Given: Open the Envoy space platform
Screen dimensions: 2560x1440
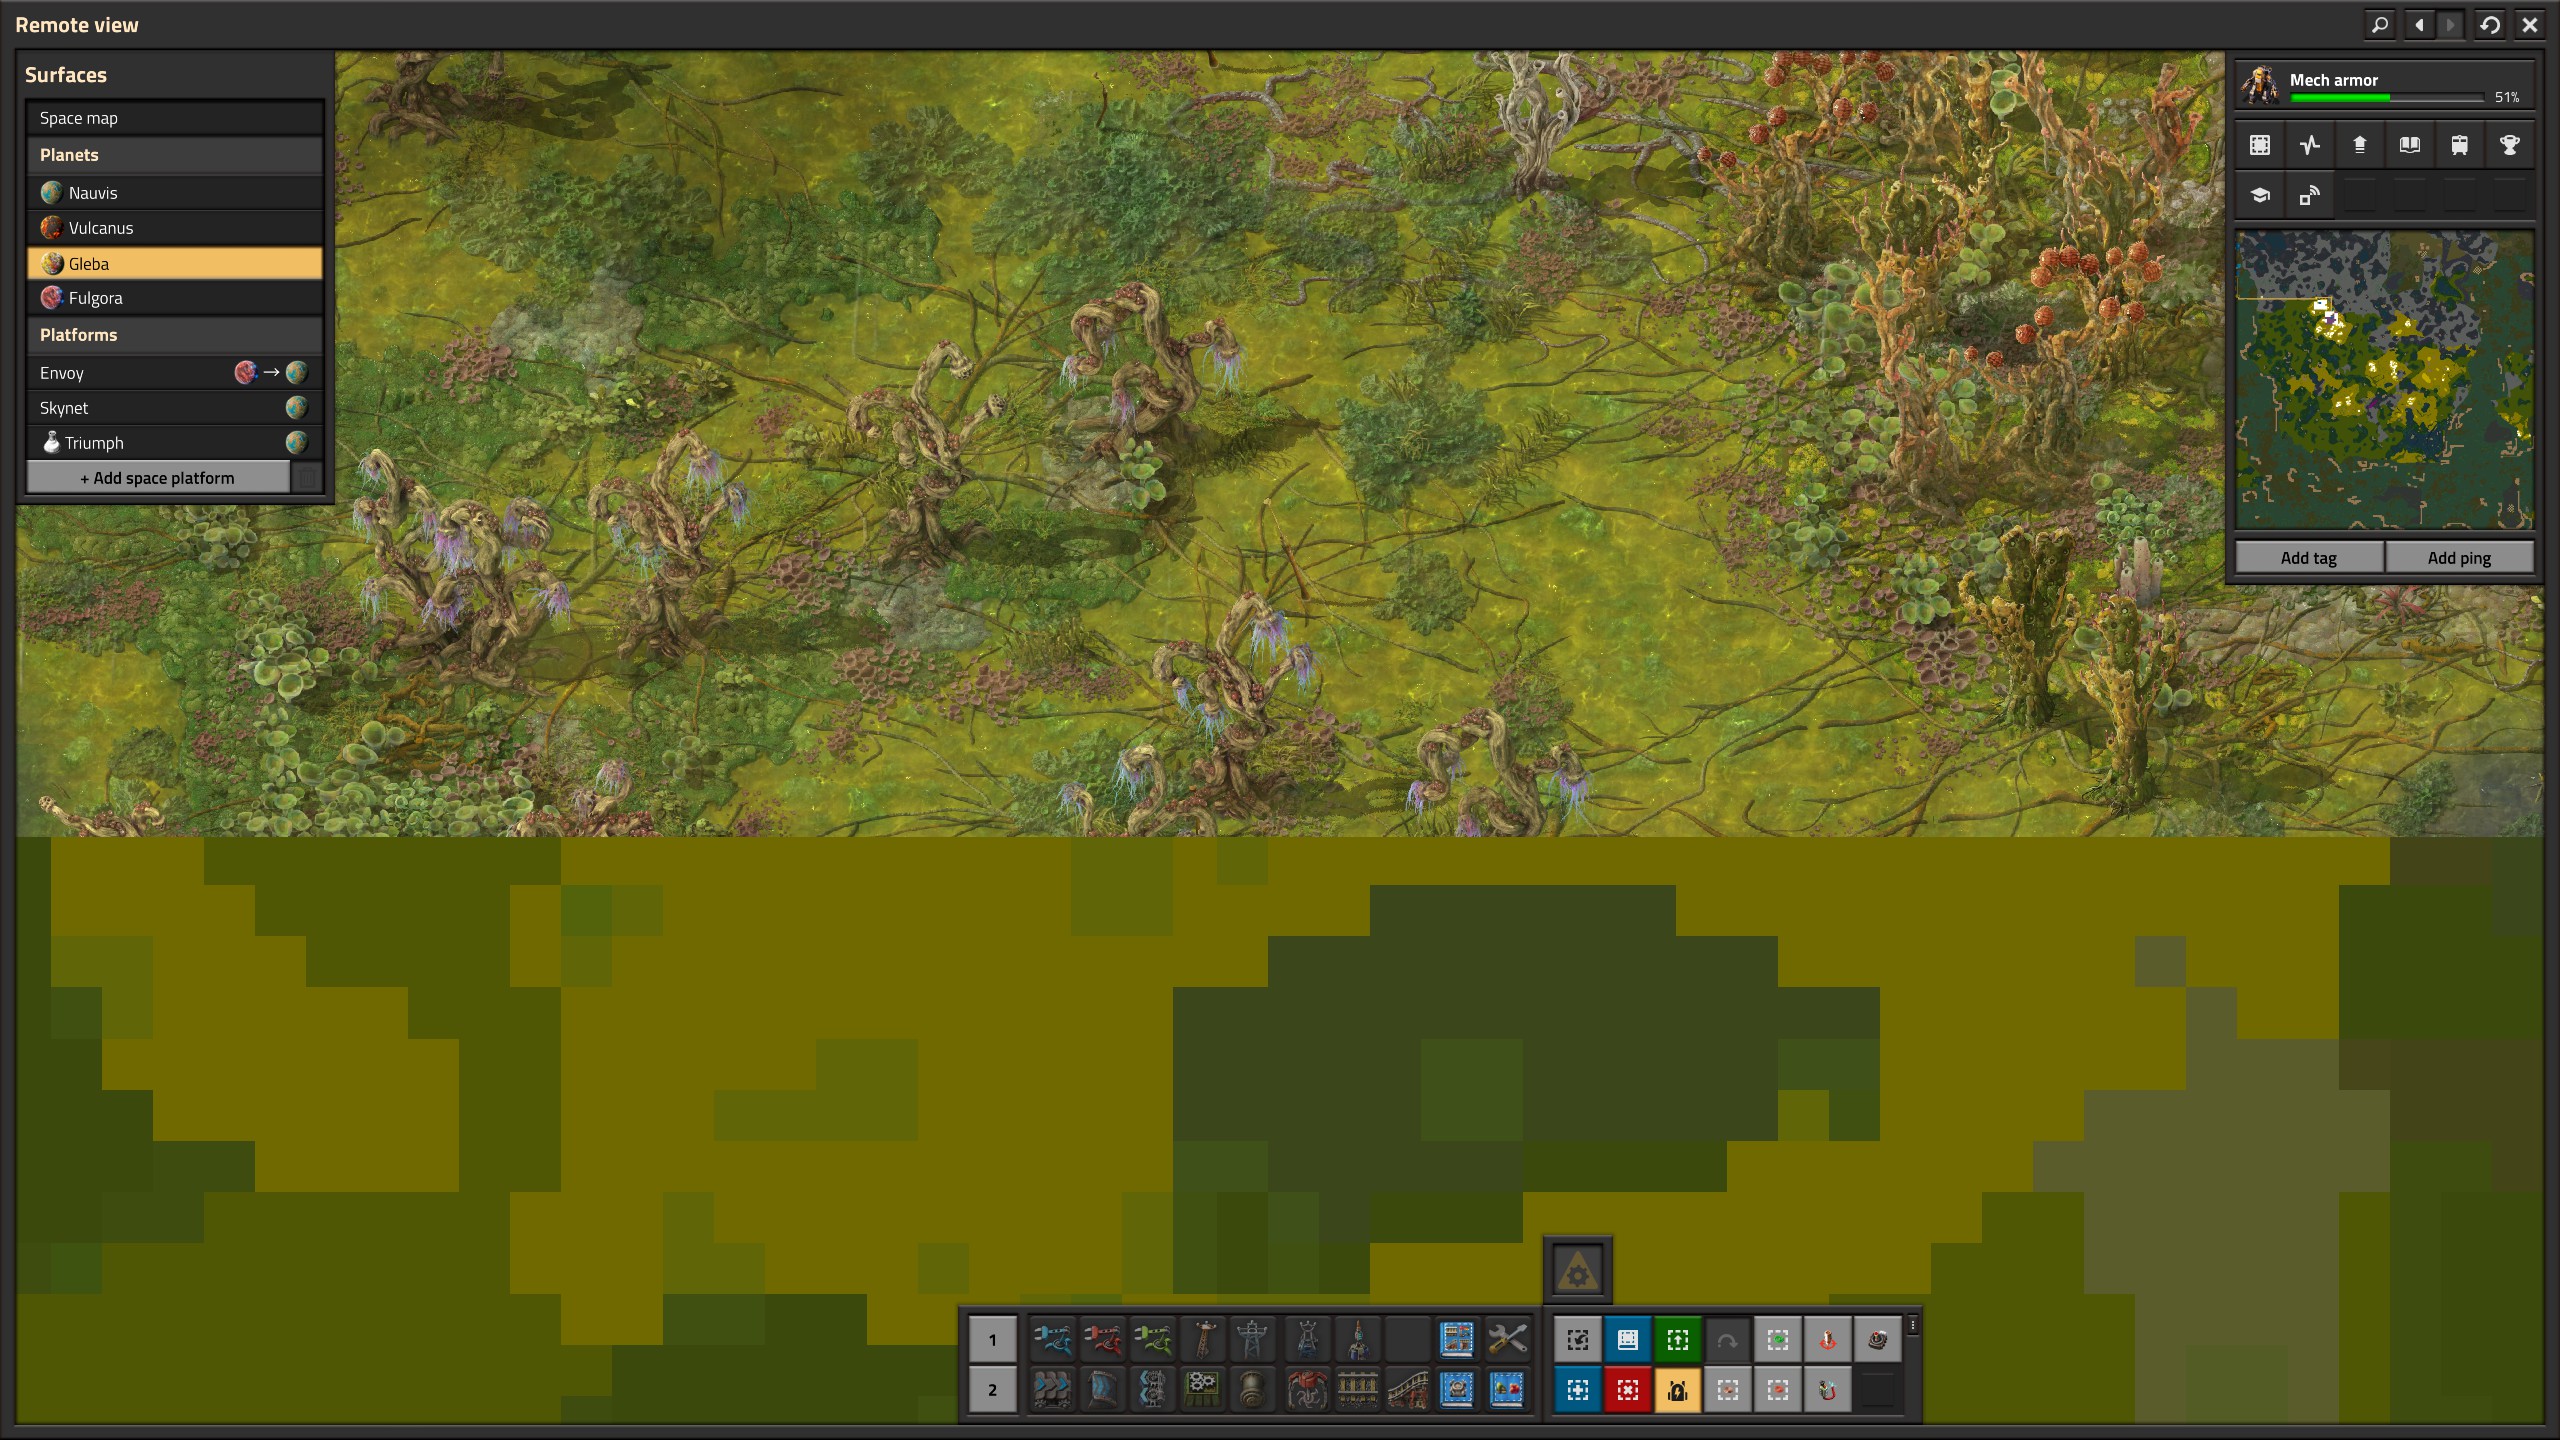Looking at the screenshot, I should (175, 373).
